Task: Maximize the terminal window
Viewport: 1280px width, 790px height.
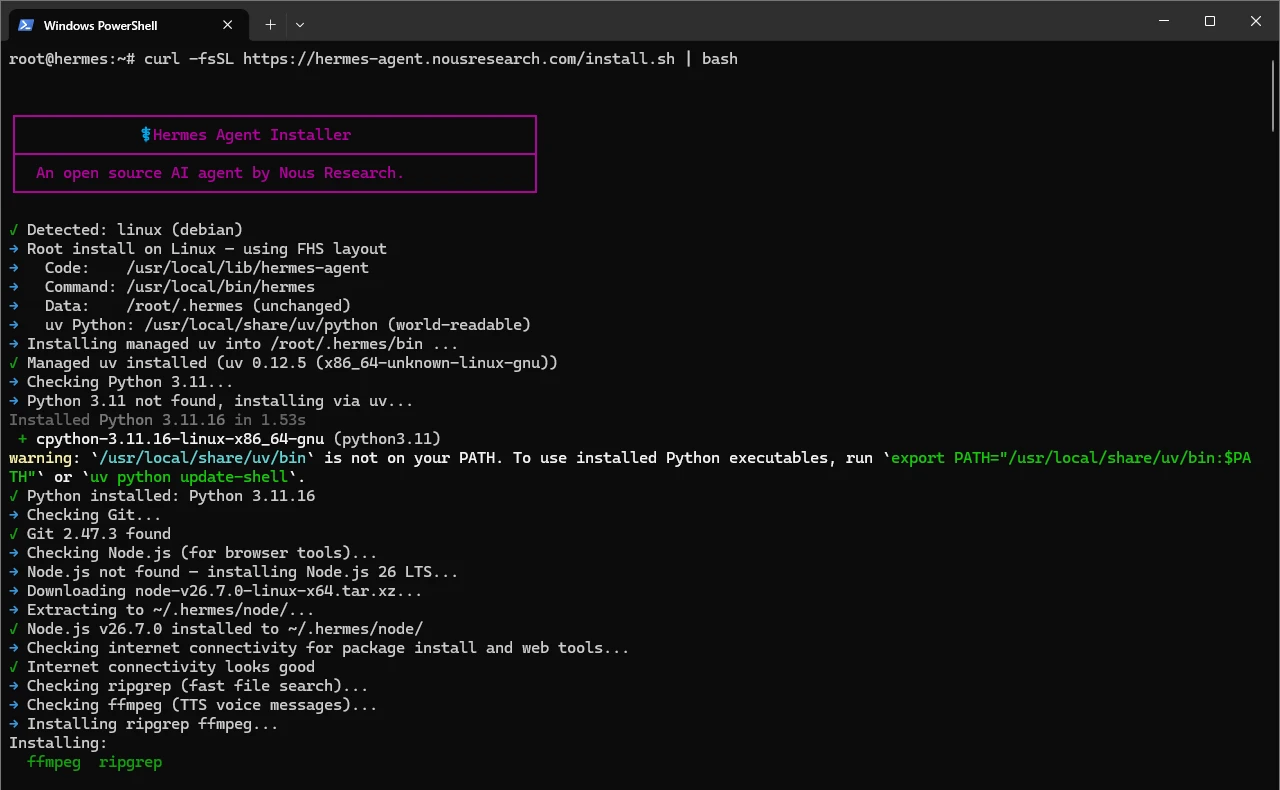Action: click(x=1210, y=21)
